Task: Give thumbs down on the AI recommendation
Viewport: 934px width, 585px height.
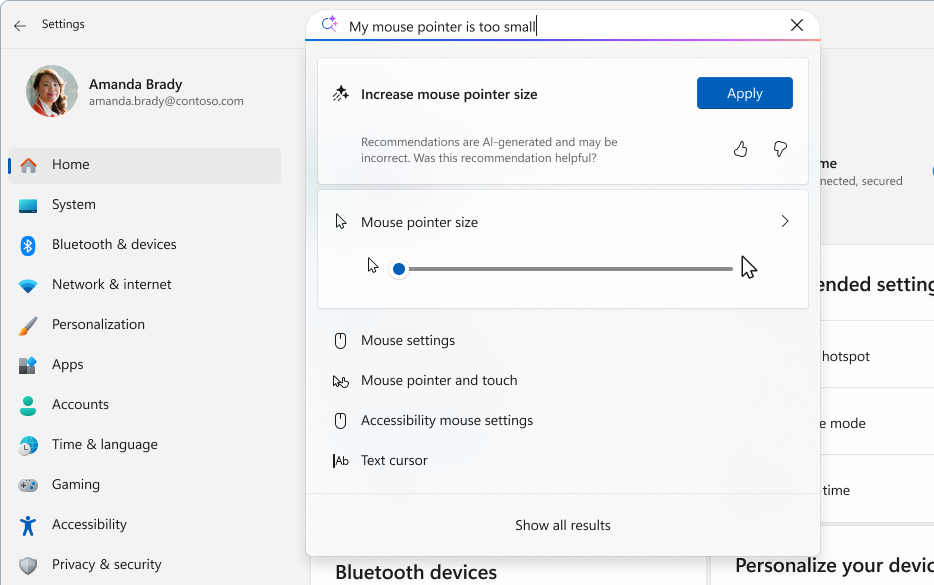Action: tap(779, 148)
